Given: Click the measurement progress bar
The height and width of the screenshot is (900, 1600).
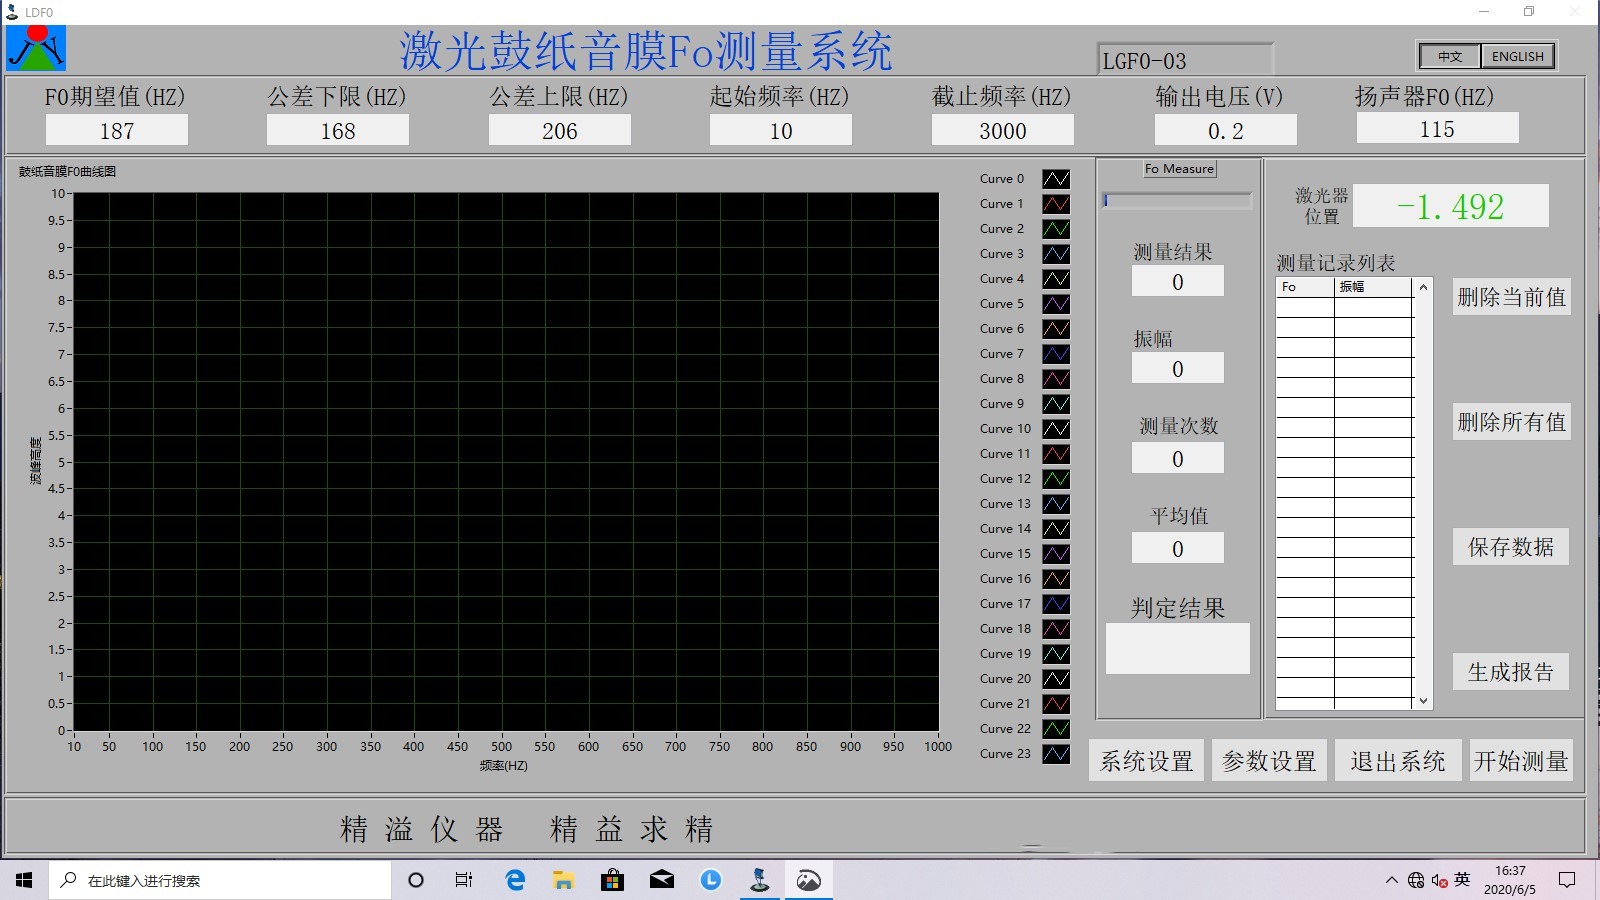Looking at the screenshot, I should [1177, 200].
